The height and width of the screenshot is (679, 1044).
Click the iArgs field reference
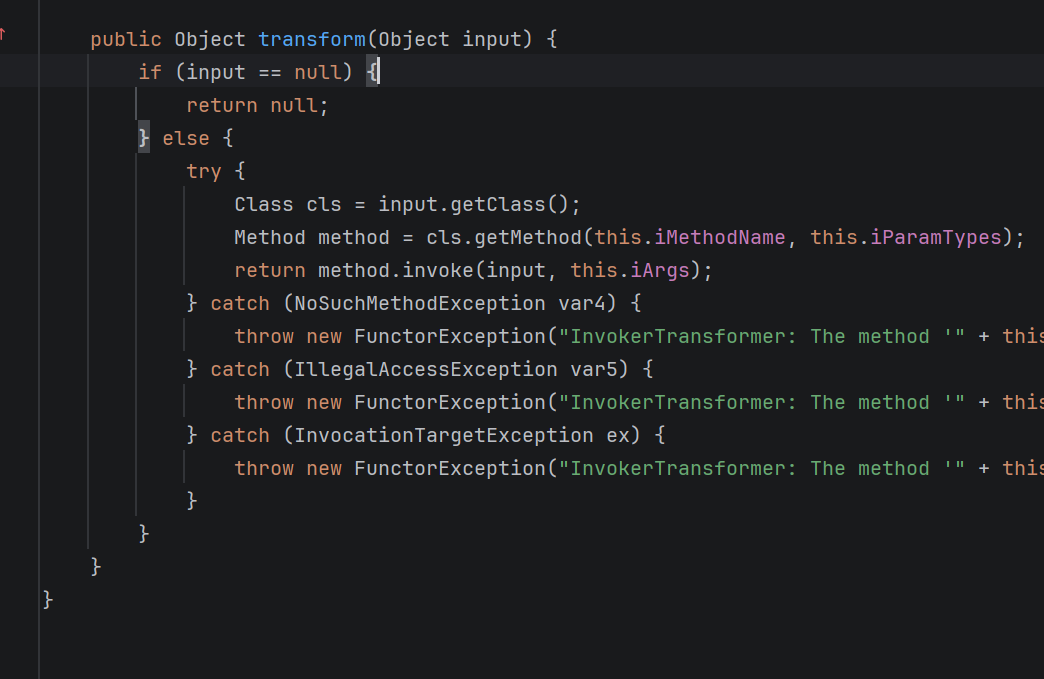[x=660, y=270]
